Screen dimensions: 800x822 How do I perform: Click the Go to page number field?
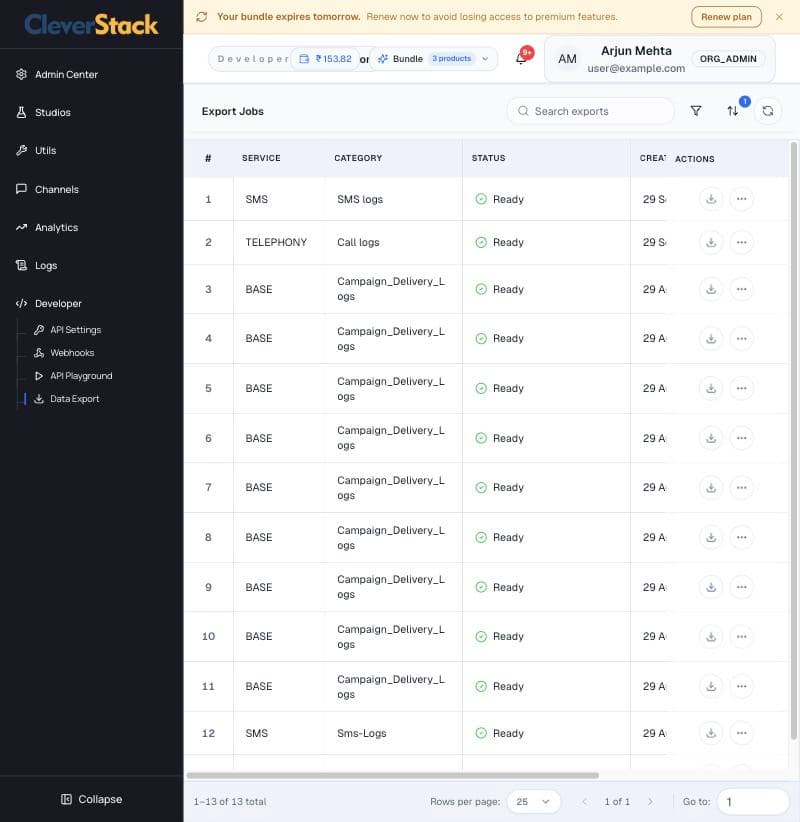click(x=753, y=802)
